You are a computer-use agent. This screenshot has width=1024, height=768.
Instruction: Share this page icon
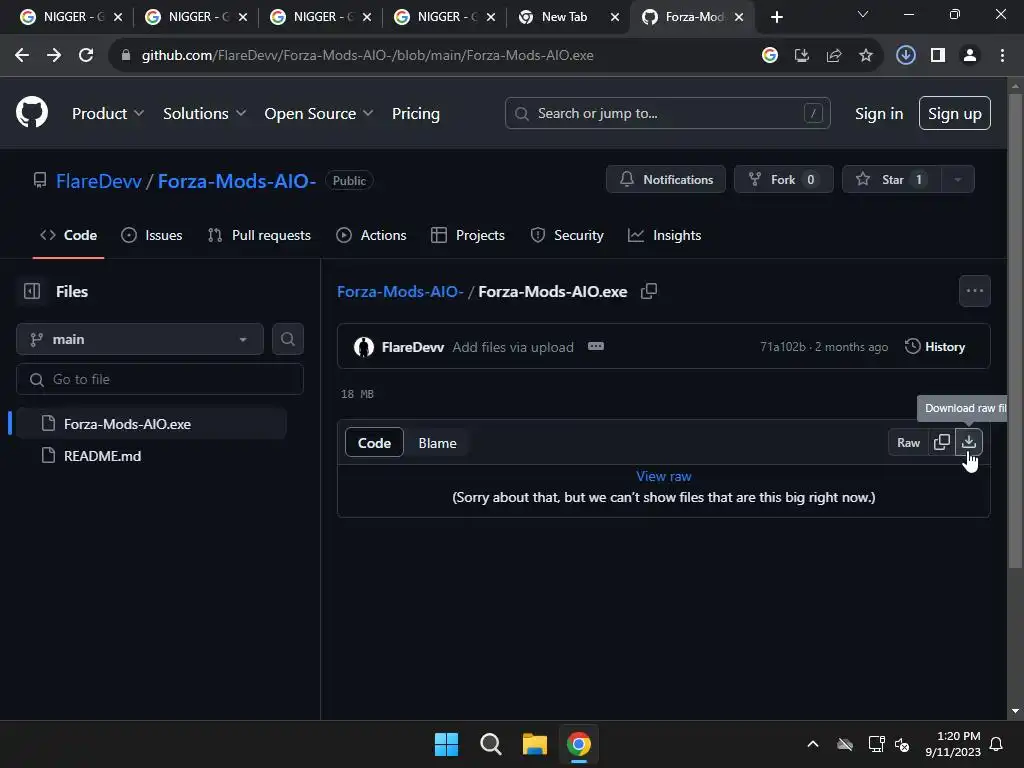pyautogui.click(x=833, y=56)
